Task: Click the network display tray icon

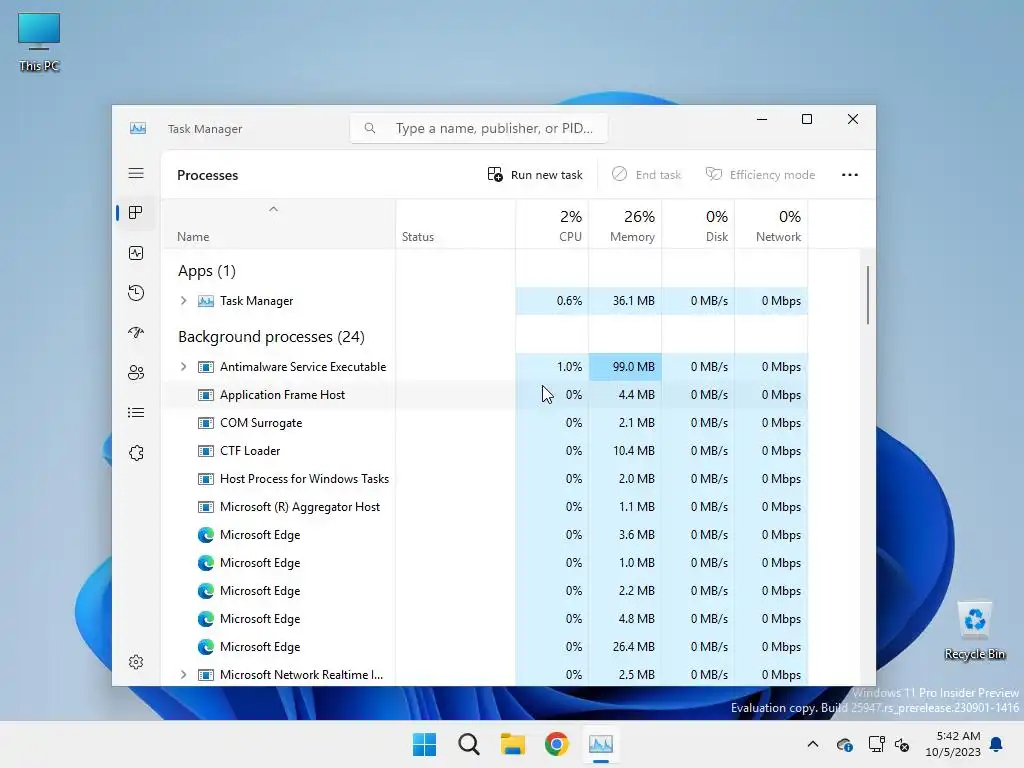Action: tap(876, 744)
